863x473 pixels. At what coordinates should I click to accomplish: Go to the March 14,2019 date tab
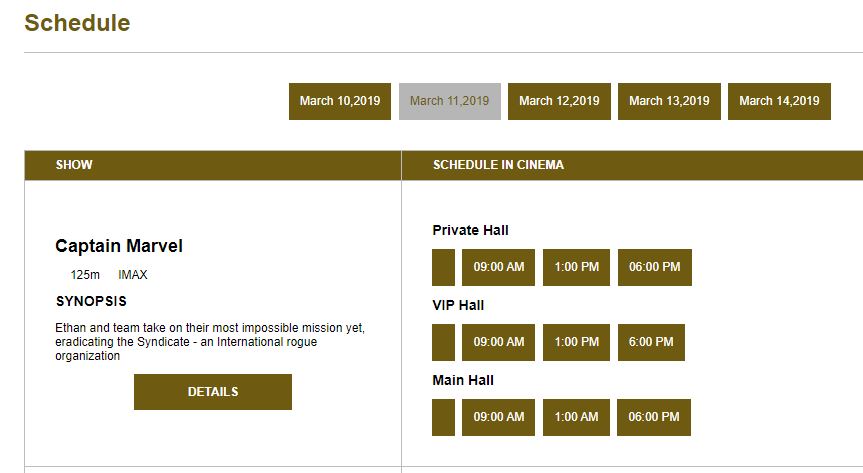tap(779, 101)
